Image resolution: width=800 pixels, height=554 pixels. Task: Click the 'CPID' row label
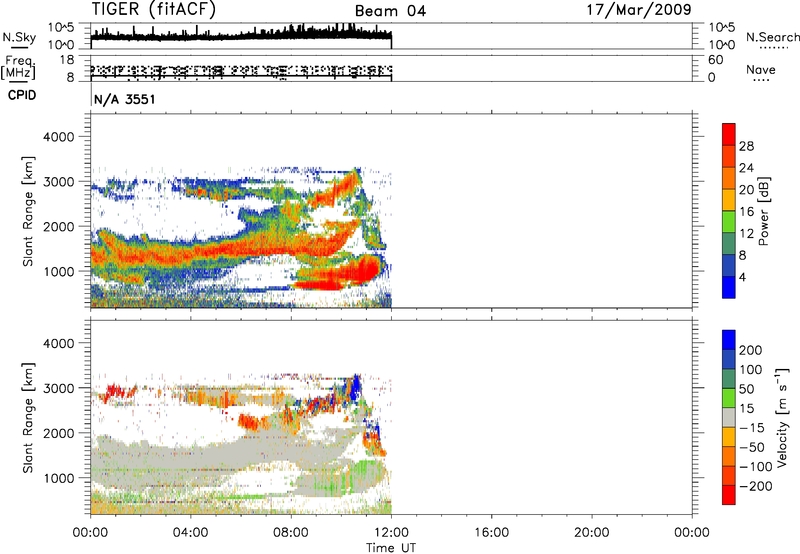tap(22, 95)
